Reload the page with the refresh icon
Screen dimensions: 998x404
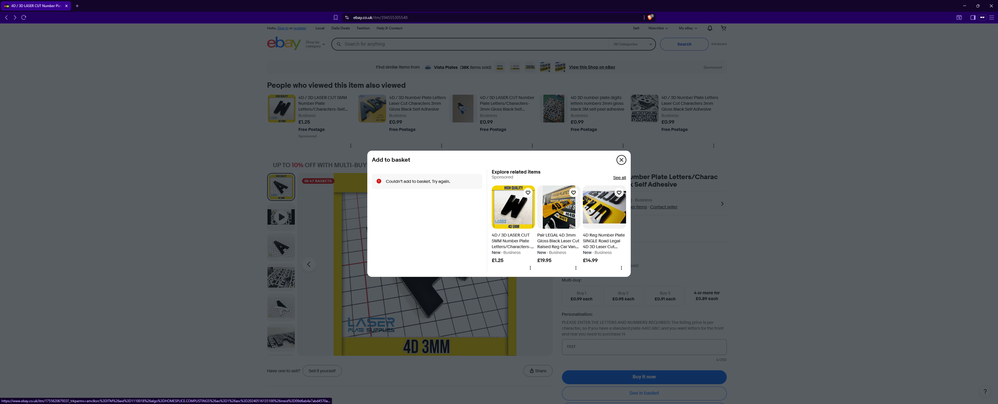[x=23, y=17]
